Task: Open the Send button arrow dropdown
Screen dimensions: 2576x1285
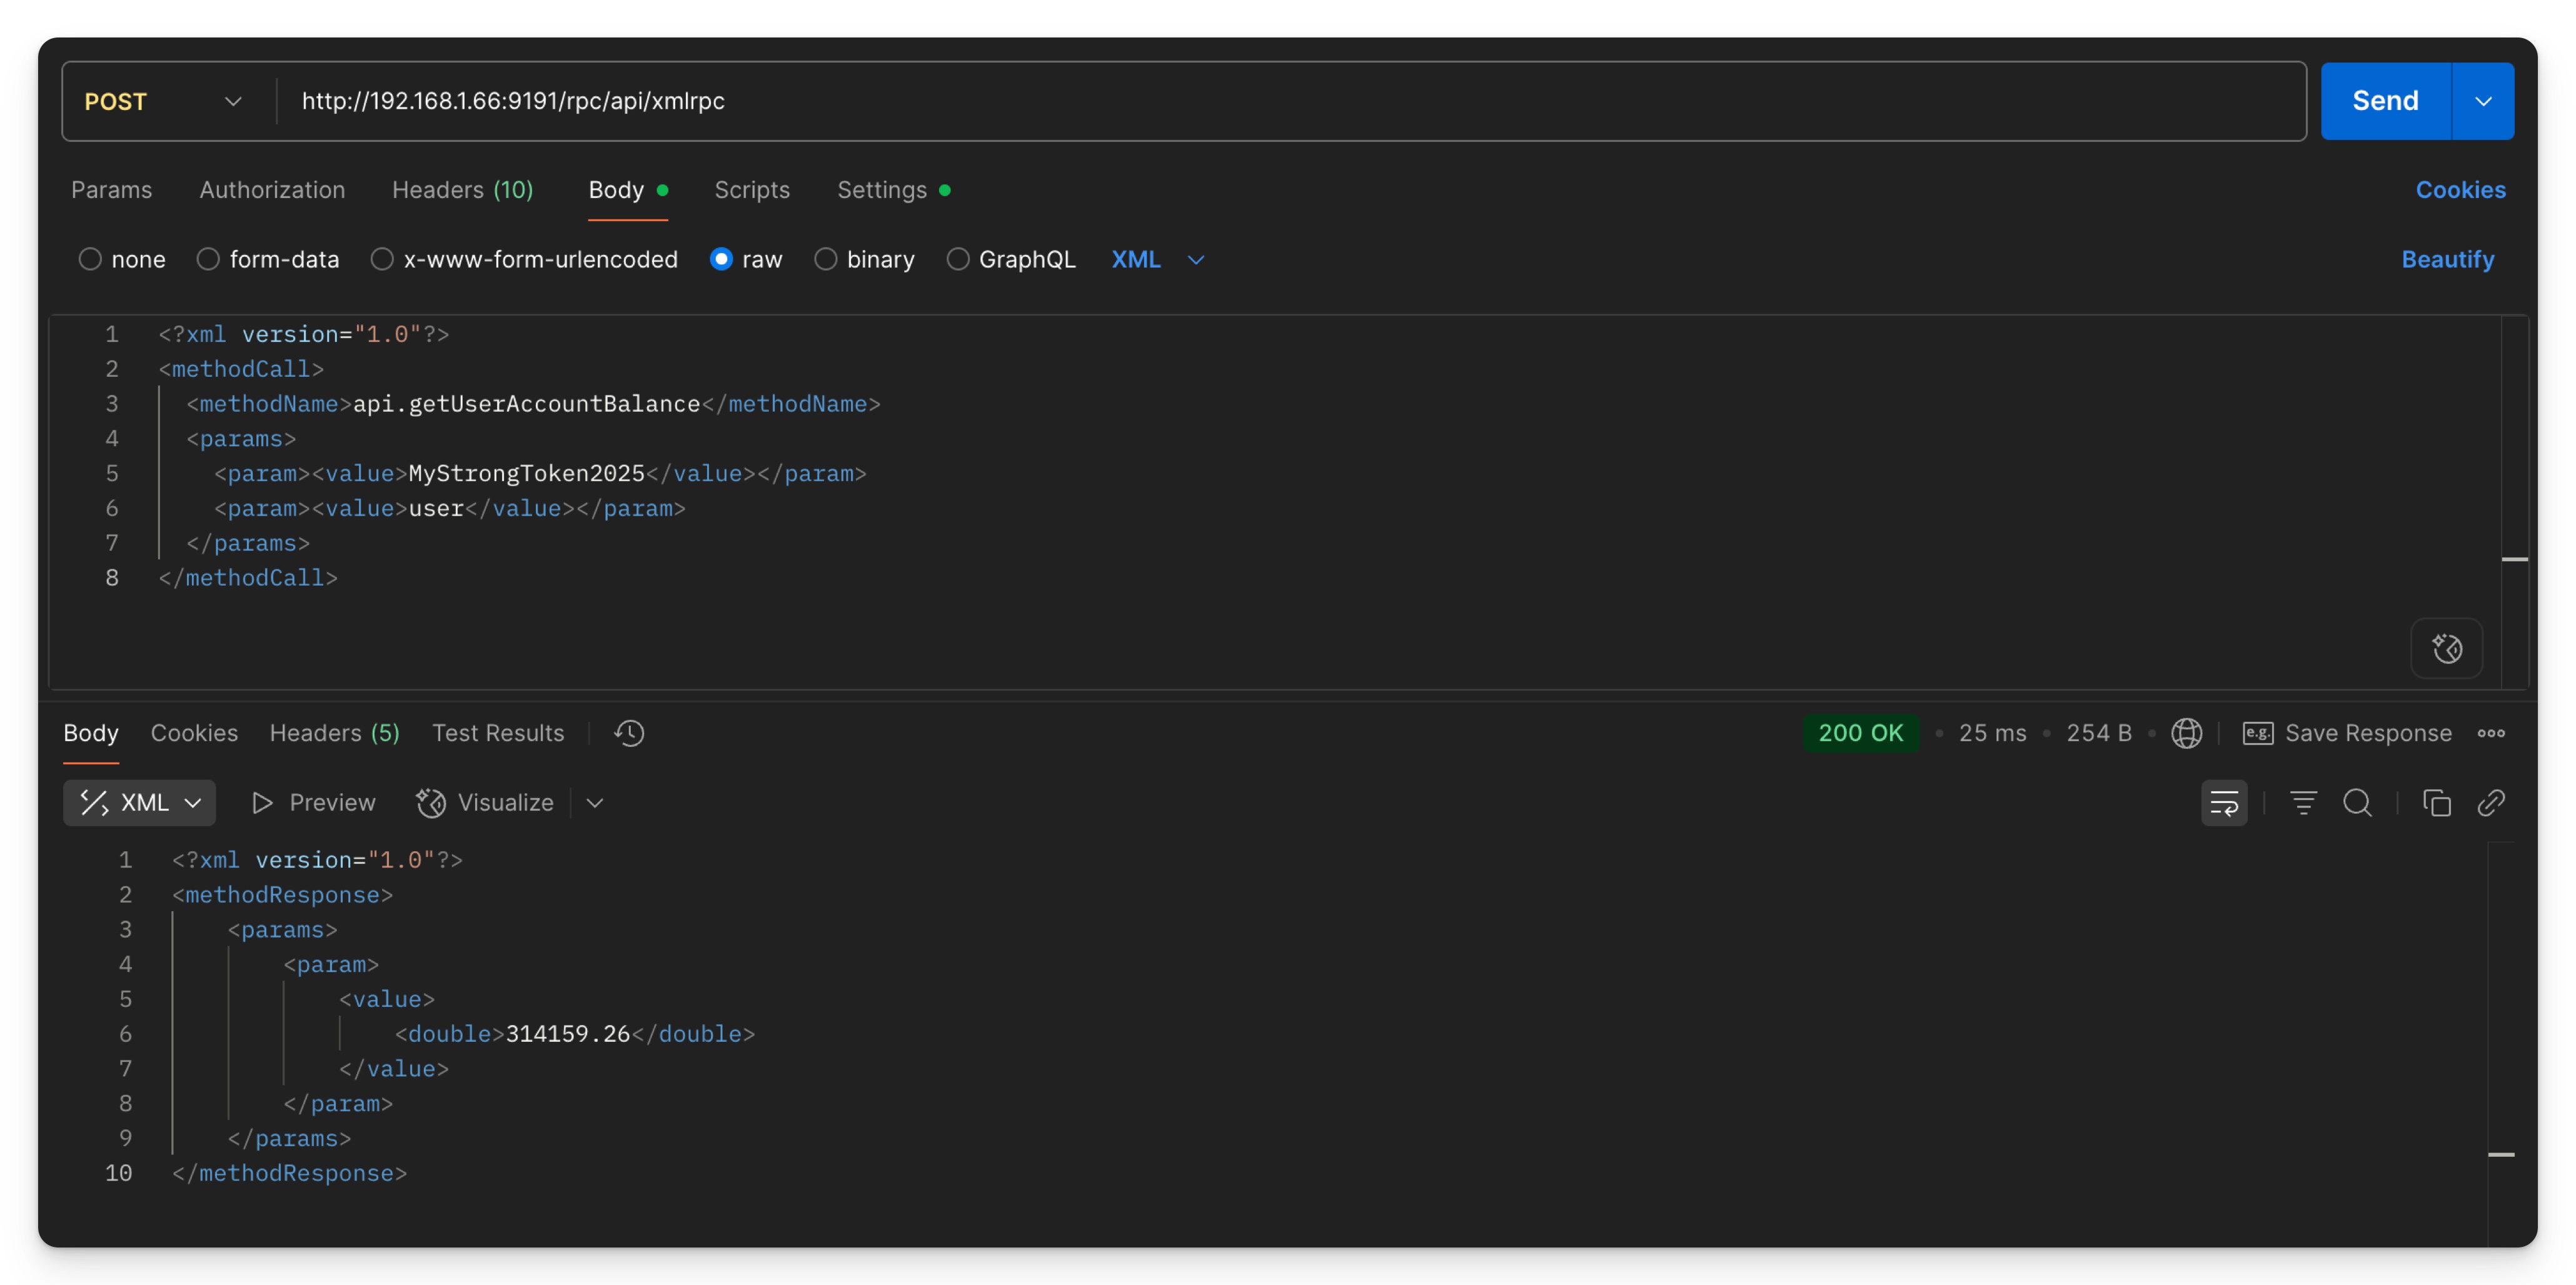Action: click(2482, 102)
